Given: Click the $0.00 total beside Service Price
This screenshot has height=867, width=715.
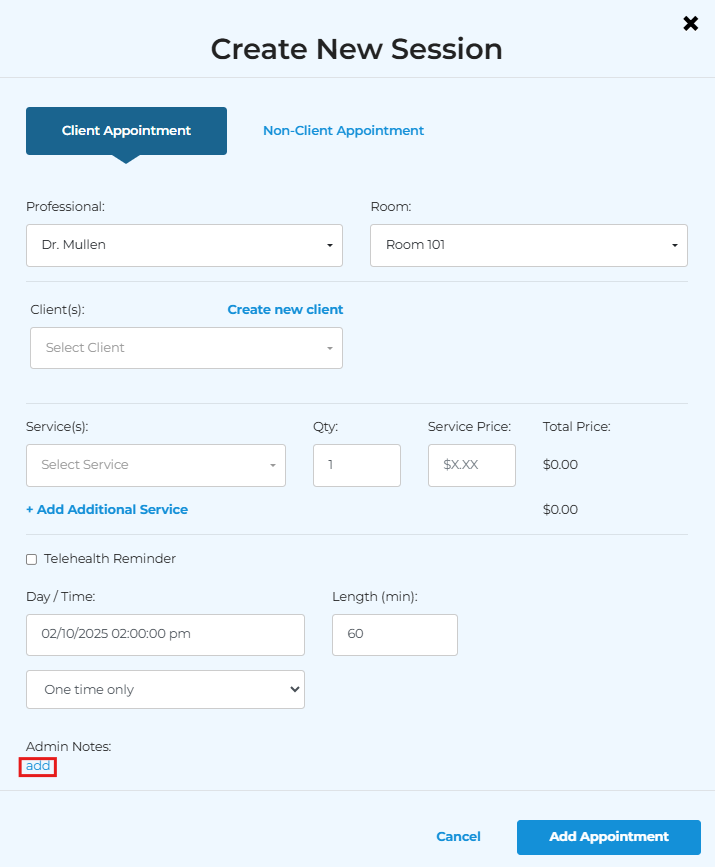Looking at the screenshot, I should point(560,464).
